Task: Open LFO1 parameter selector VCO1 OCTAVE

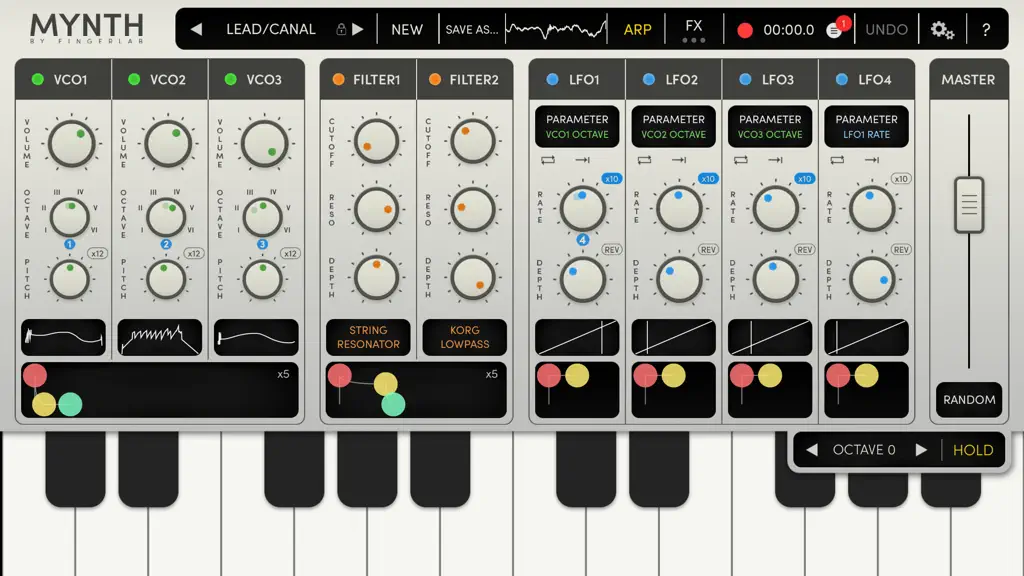Action: (x=577, y=127)
